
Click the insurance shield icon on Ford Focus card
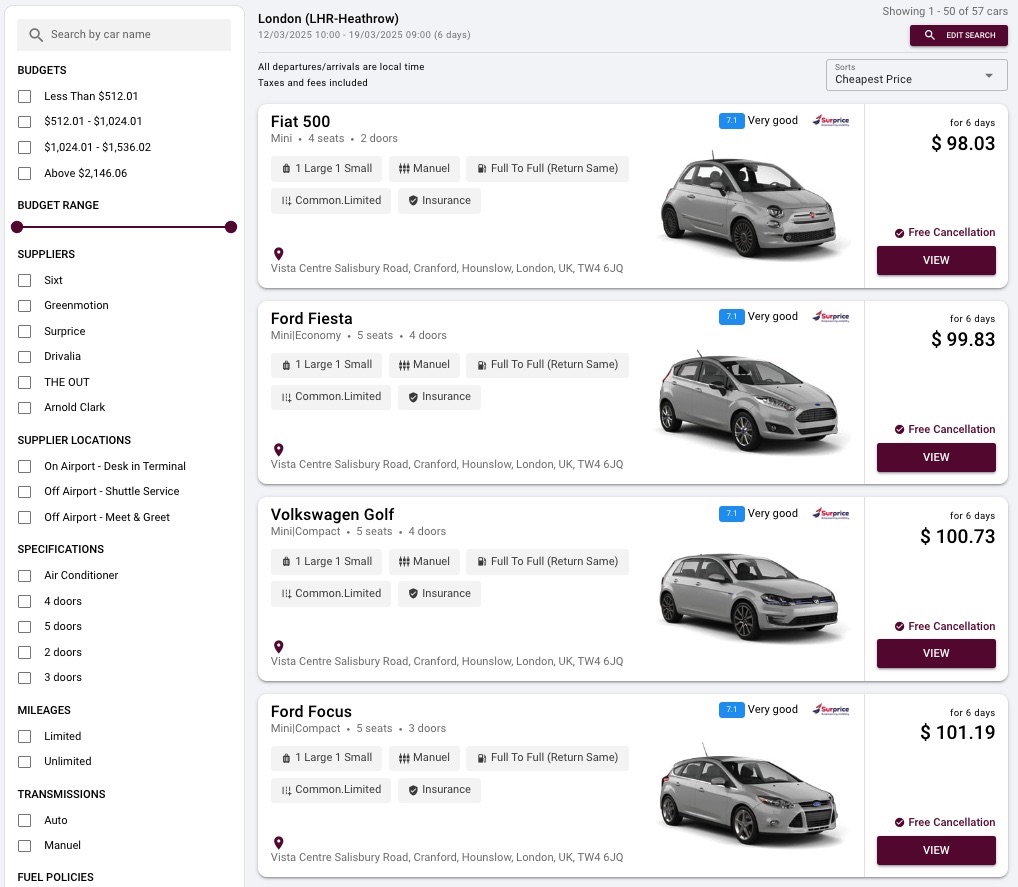413,790
